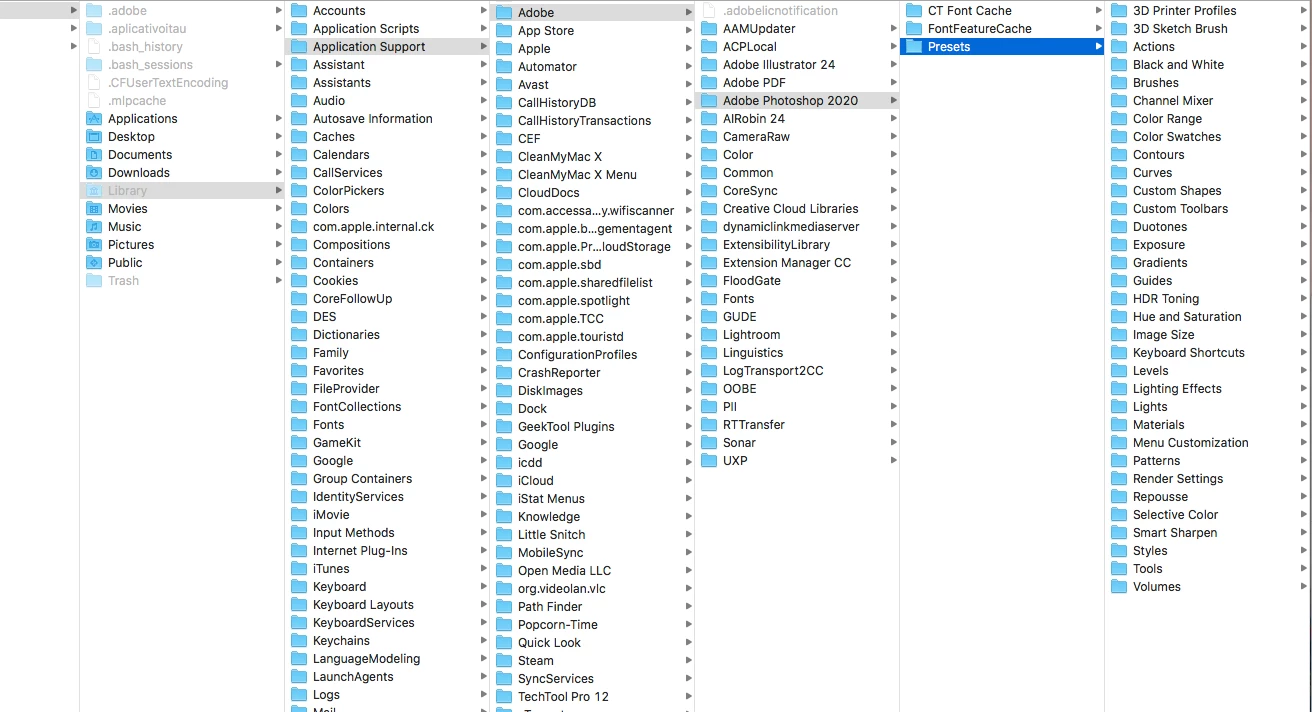
Task: Click the Applications folder icon
Action: click(94, 119)
